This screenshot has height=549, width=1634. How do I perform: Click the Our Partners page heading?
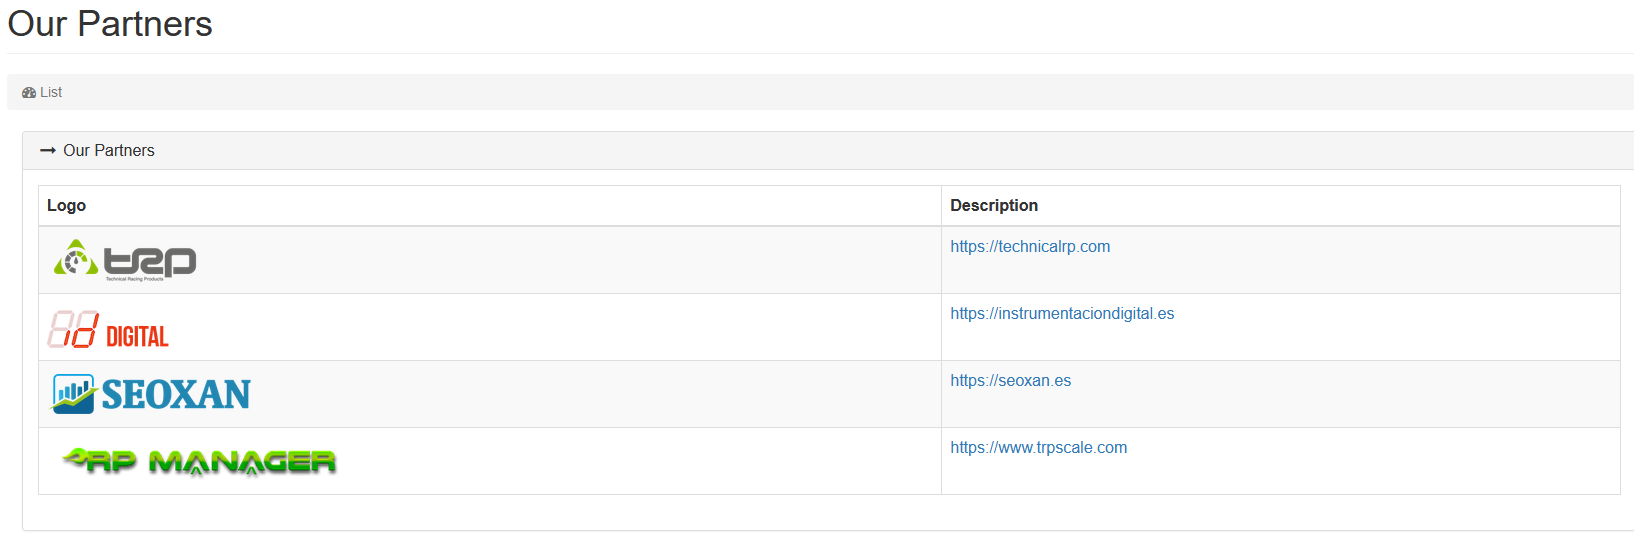click(110, 24)
